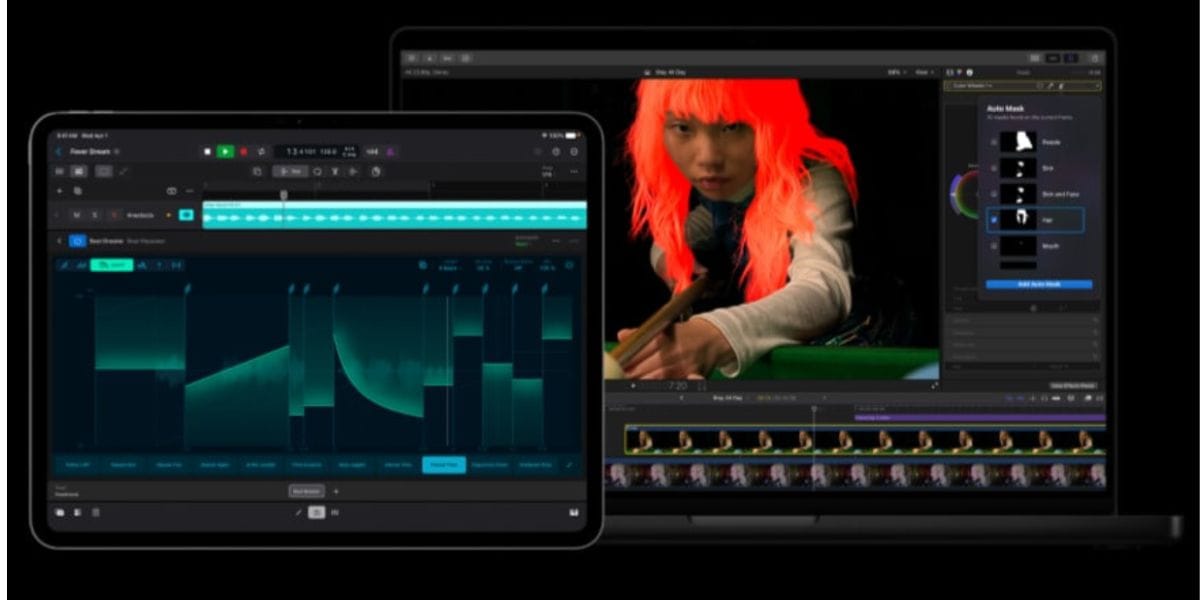Uncheck the Hair auto mask checkbox

(x=993, y=219)
